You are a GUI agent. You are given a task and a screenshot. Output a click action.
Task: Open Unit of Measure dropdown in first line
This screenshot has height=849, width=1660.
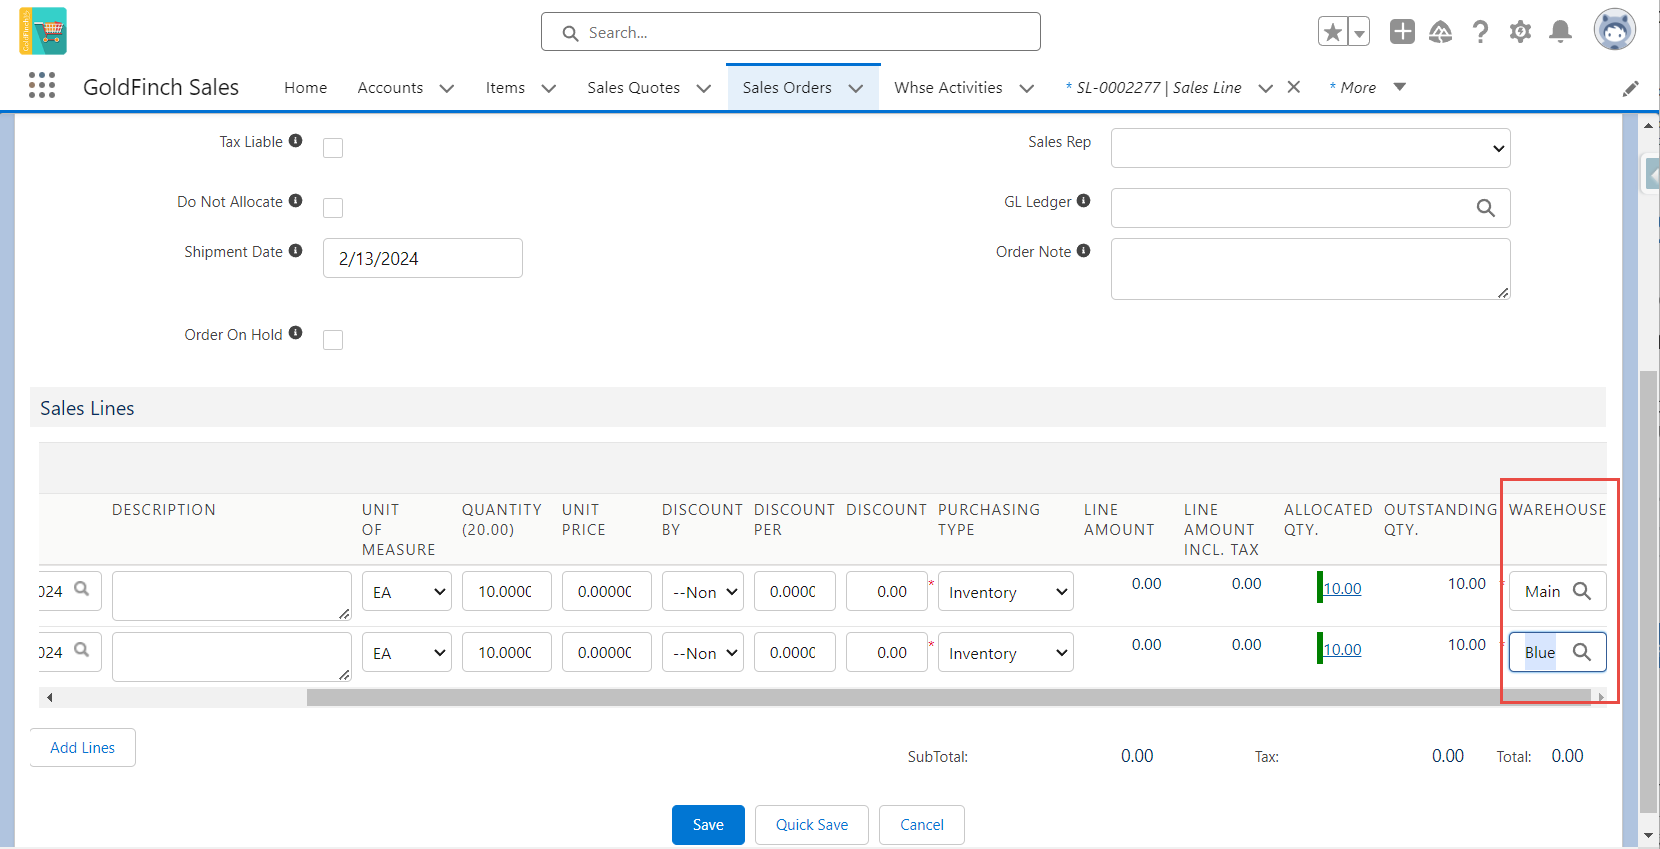click(x=407, y=591)
